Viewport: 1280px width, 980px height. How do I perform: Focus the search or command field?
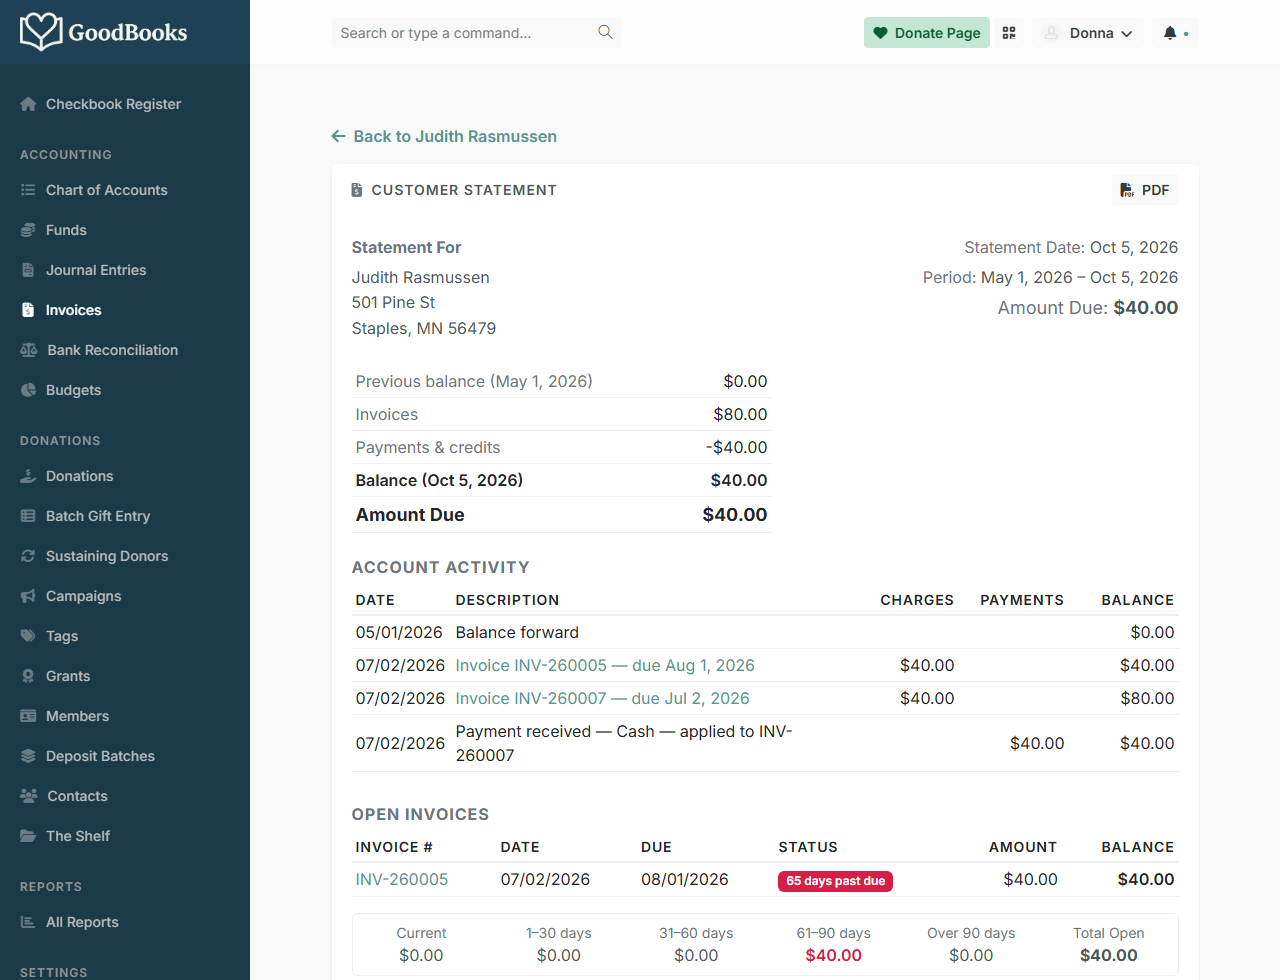click(x=476, y=33)
